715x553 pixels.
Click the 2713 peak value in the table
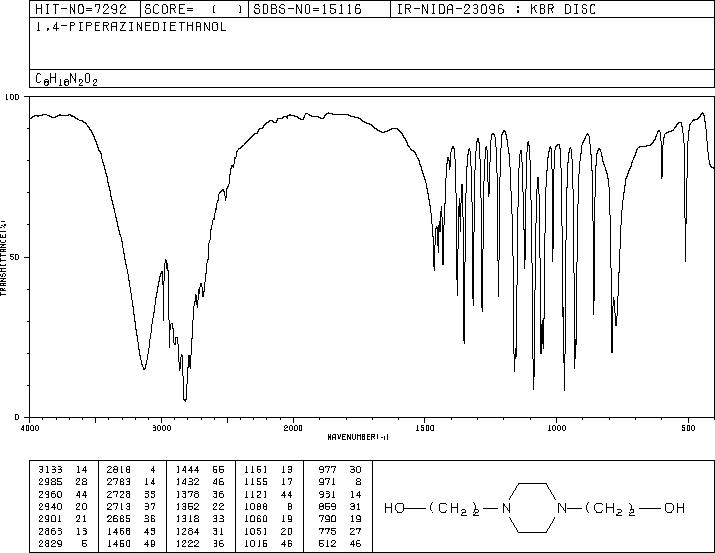pyautogui.click(x=119, y=506)
